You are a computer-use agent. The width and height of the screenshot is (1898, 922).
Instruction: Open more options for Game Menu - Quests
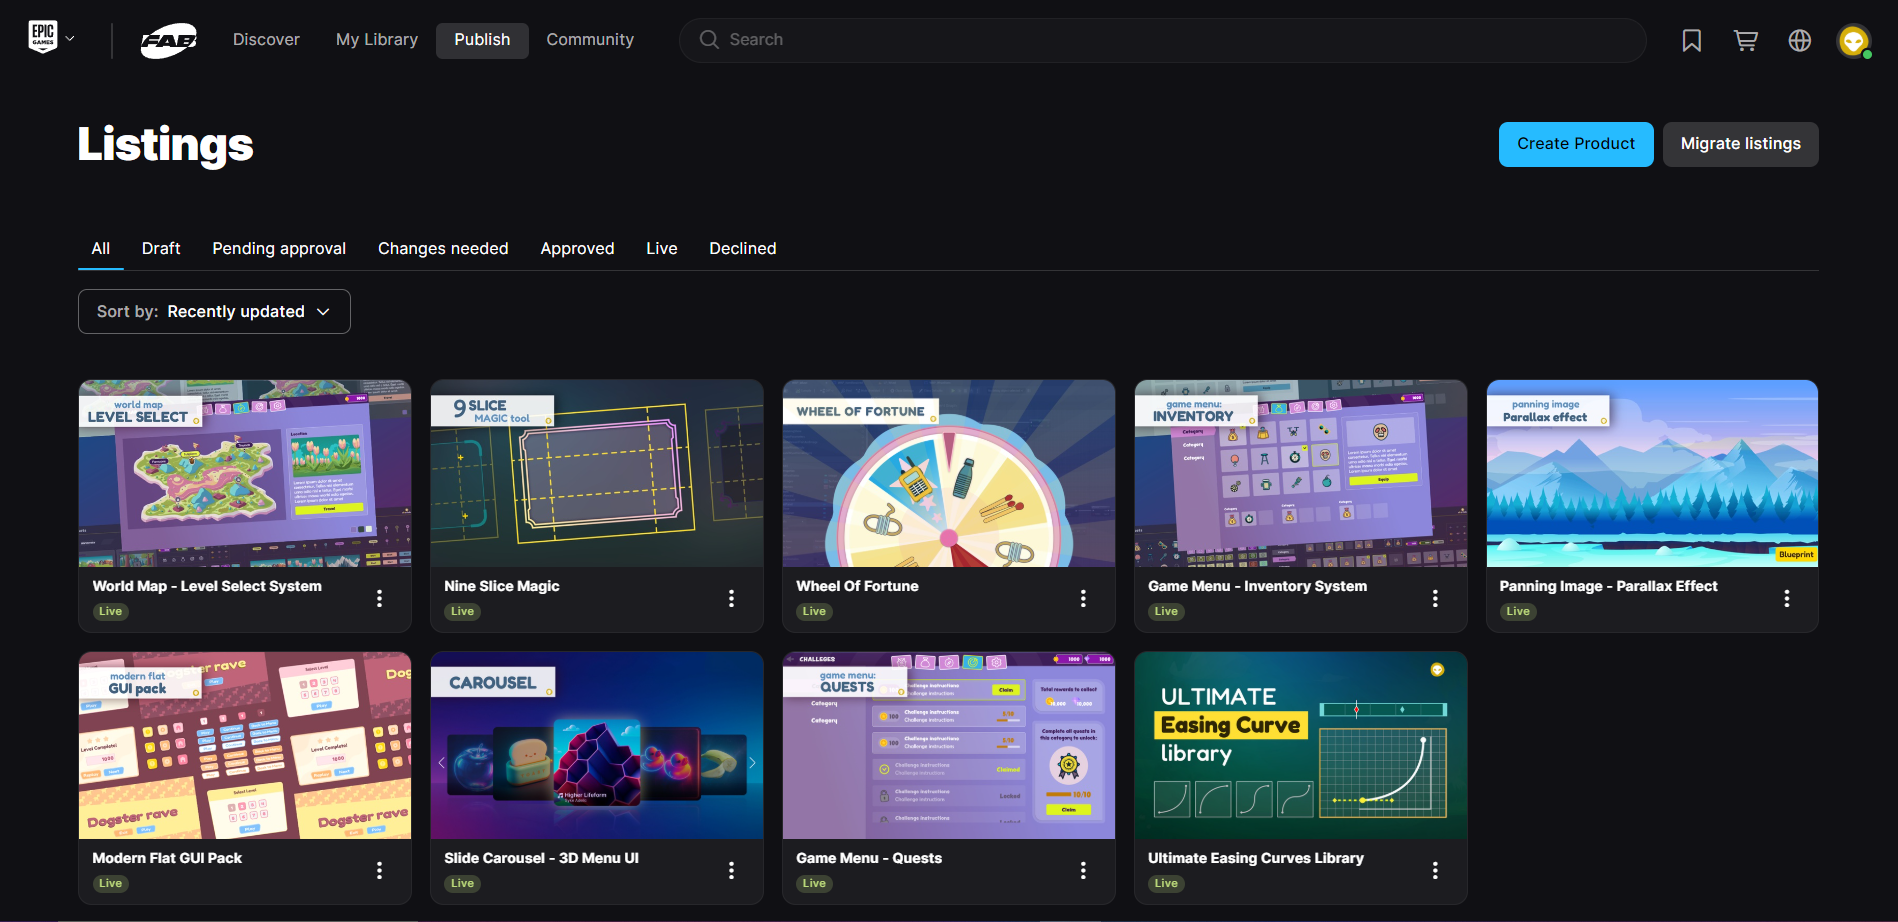1083,870
